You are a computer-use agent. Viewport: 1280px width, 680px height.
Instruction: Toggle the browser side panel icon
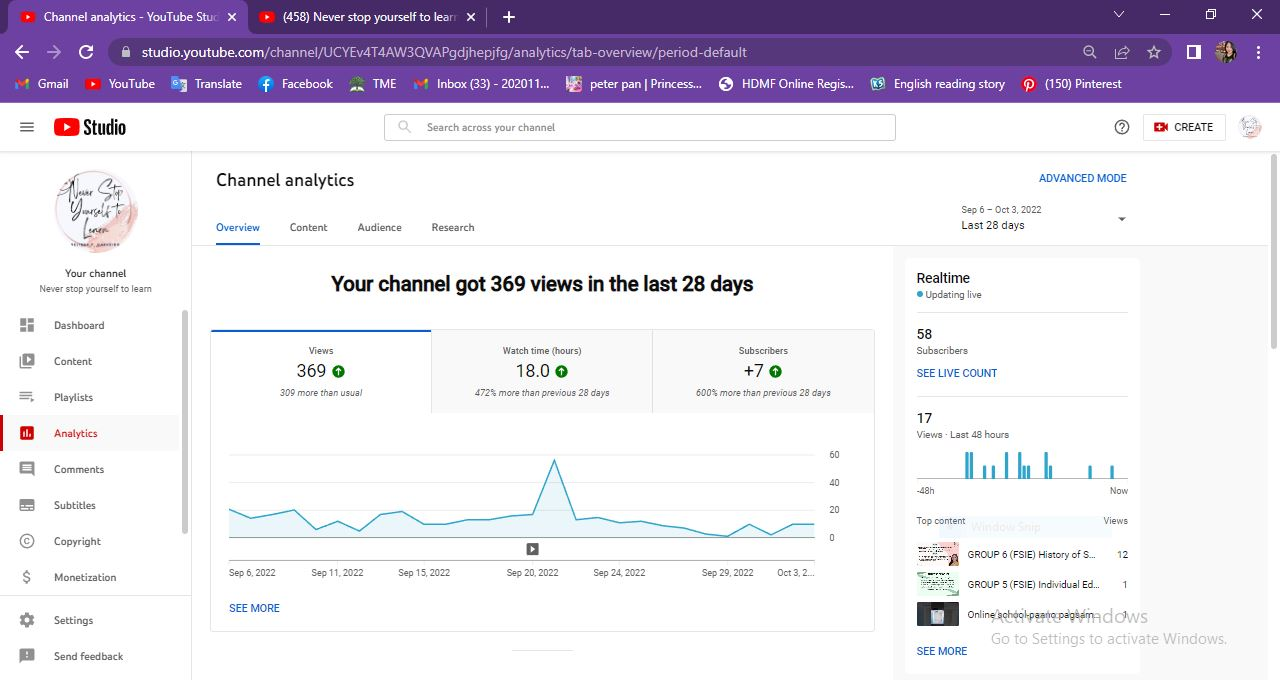[x=1193, y=52]
